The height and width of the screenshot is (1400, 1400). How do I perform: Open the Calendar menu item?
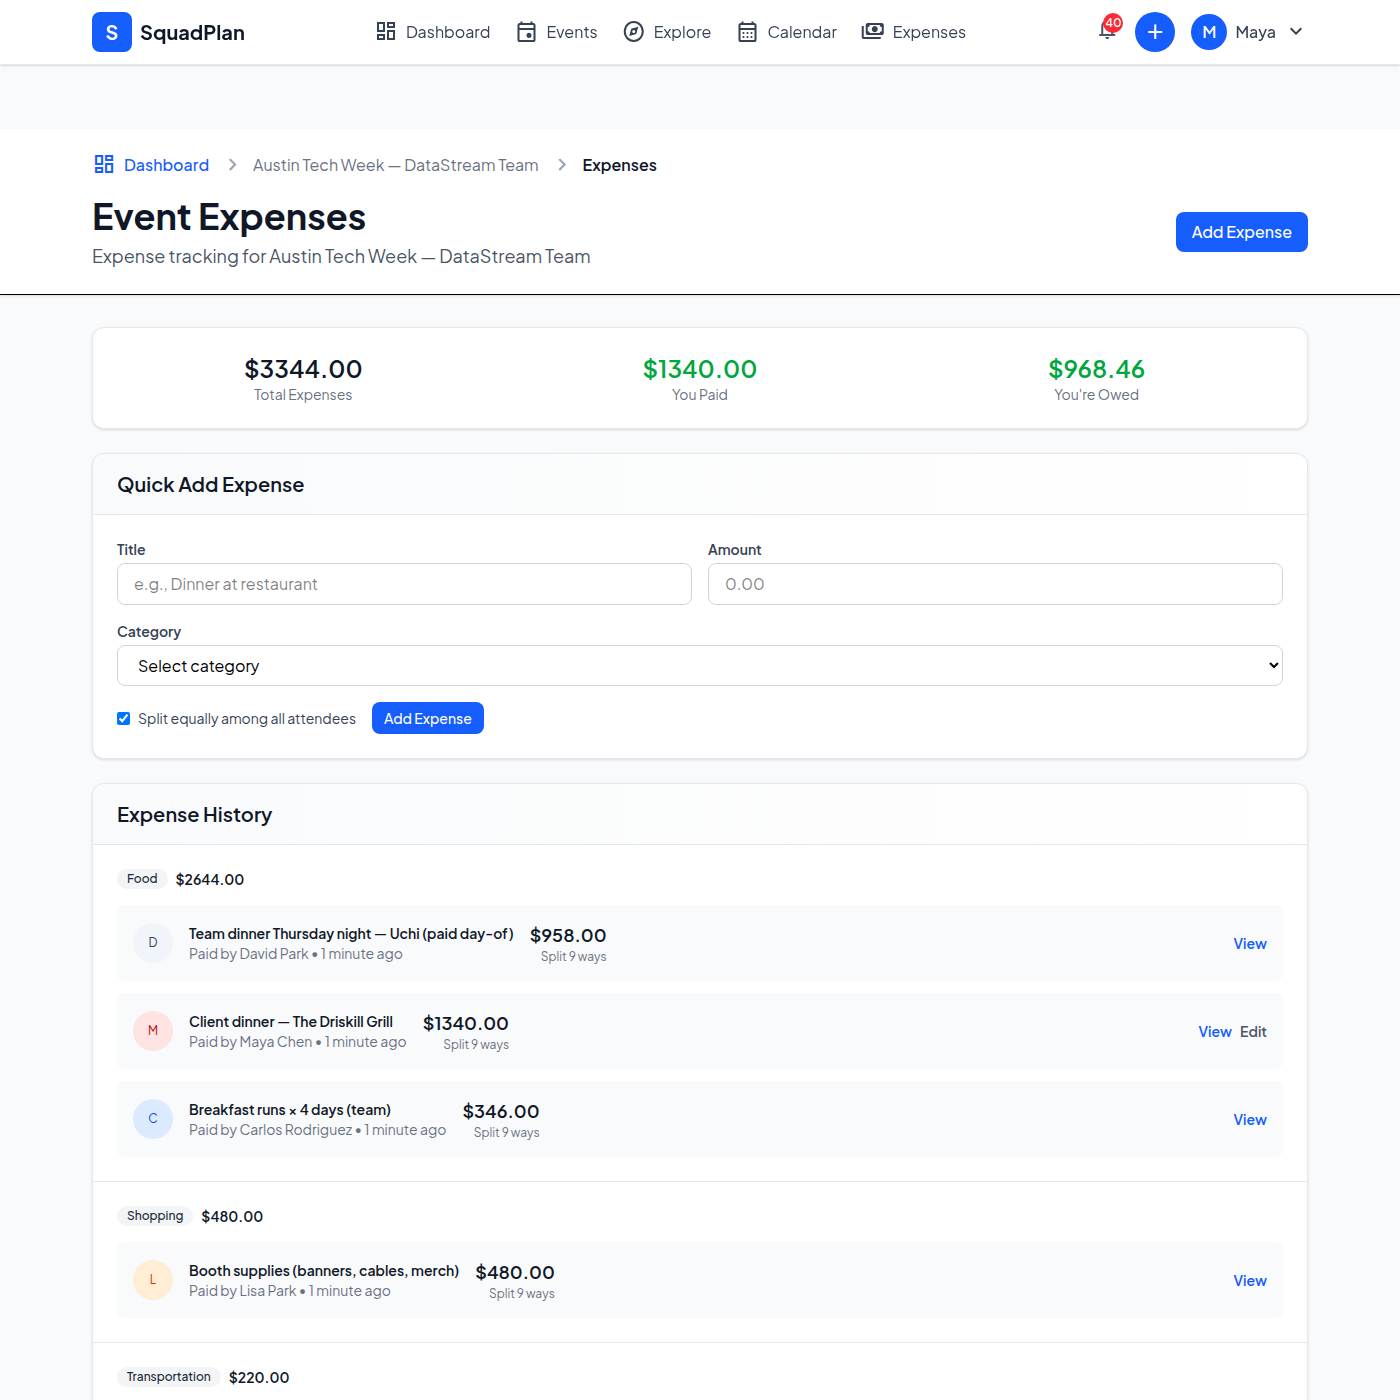click(x=787, y=31)
